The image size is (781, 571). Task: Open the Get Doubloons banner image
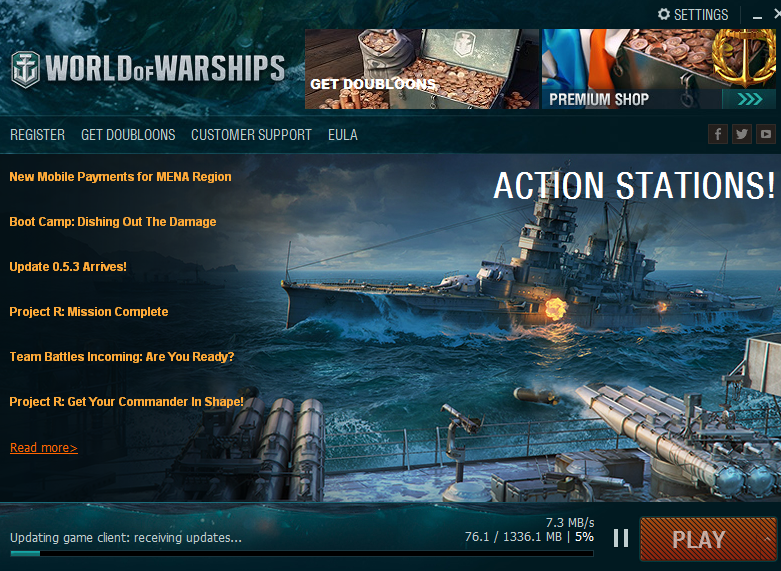tap(422, 69)
